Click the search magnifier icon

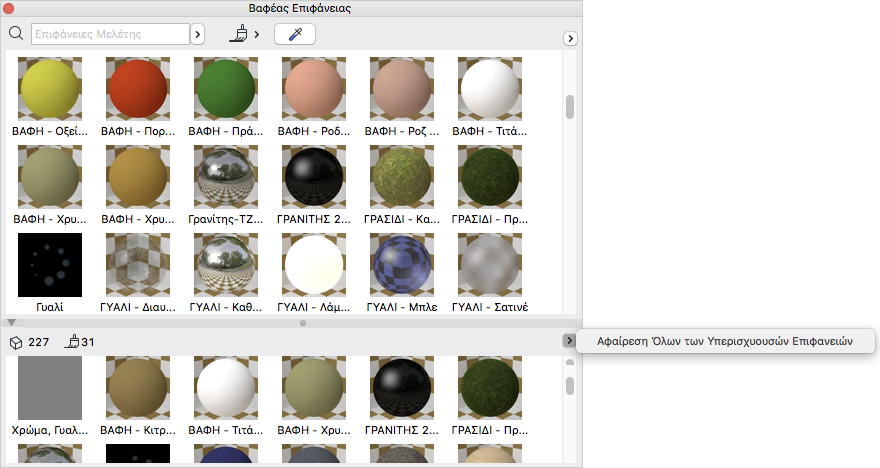pyautogui.click(x=16, y=34)
